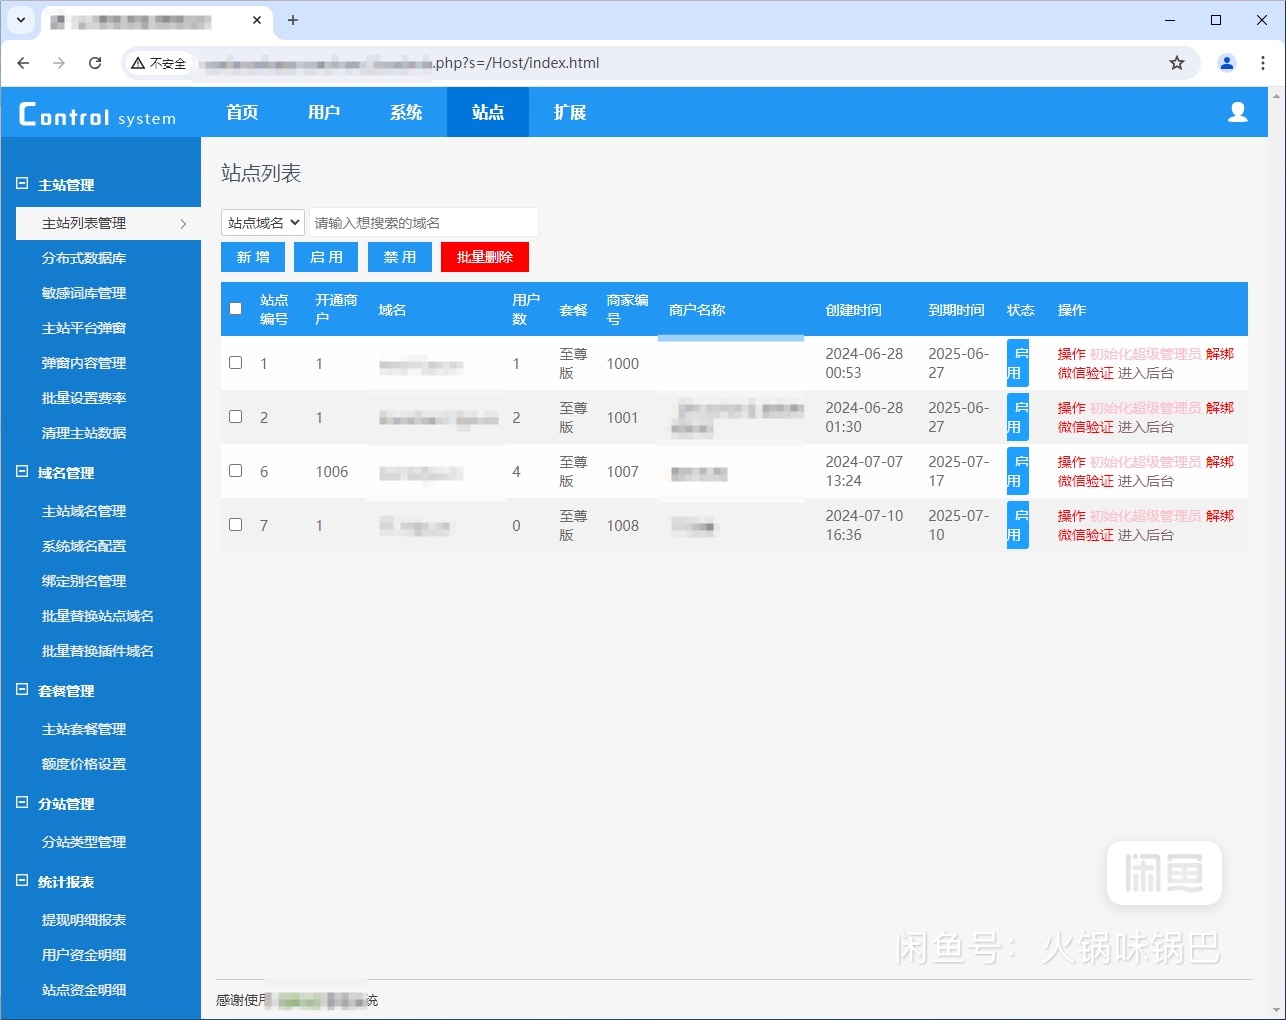Open a new browser tab with plus icon
Screen dimensions: 1286x1020
pos(293,20)
